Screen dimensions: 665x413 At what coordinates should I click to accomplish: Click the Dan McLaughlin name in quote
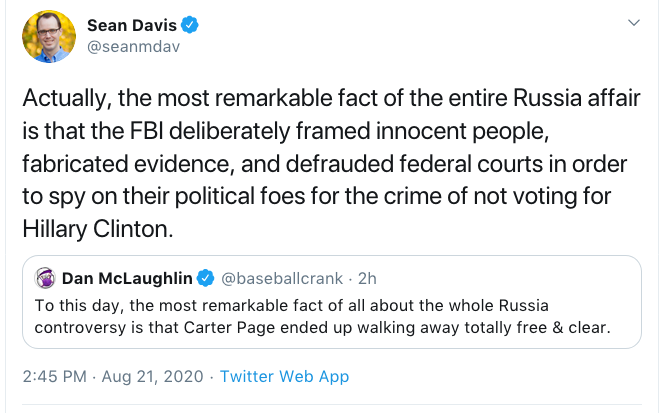(x=126, y=277)
